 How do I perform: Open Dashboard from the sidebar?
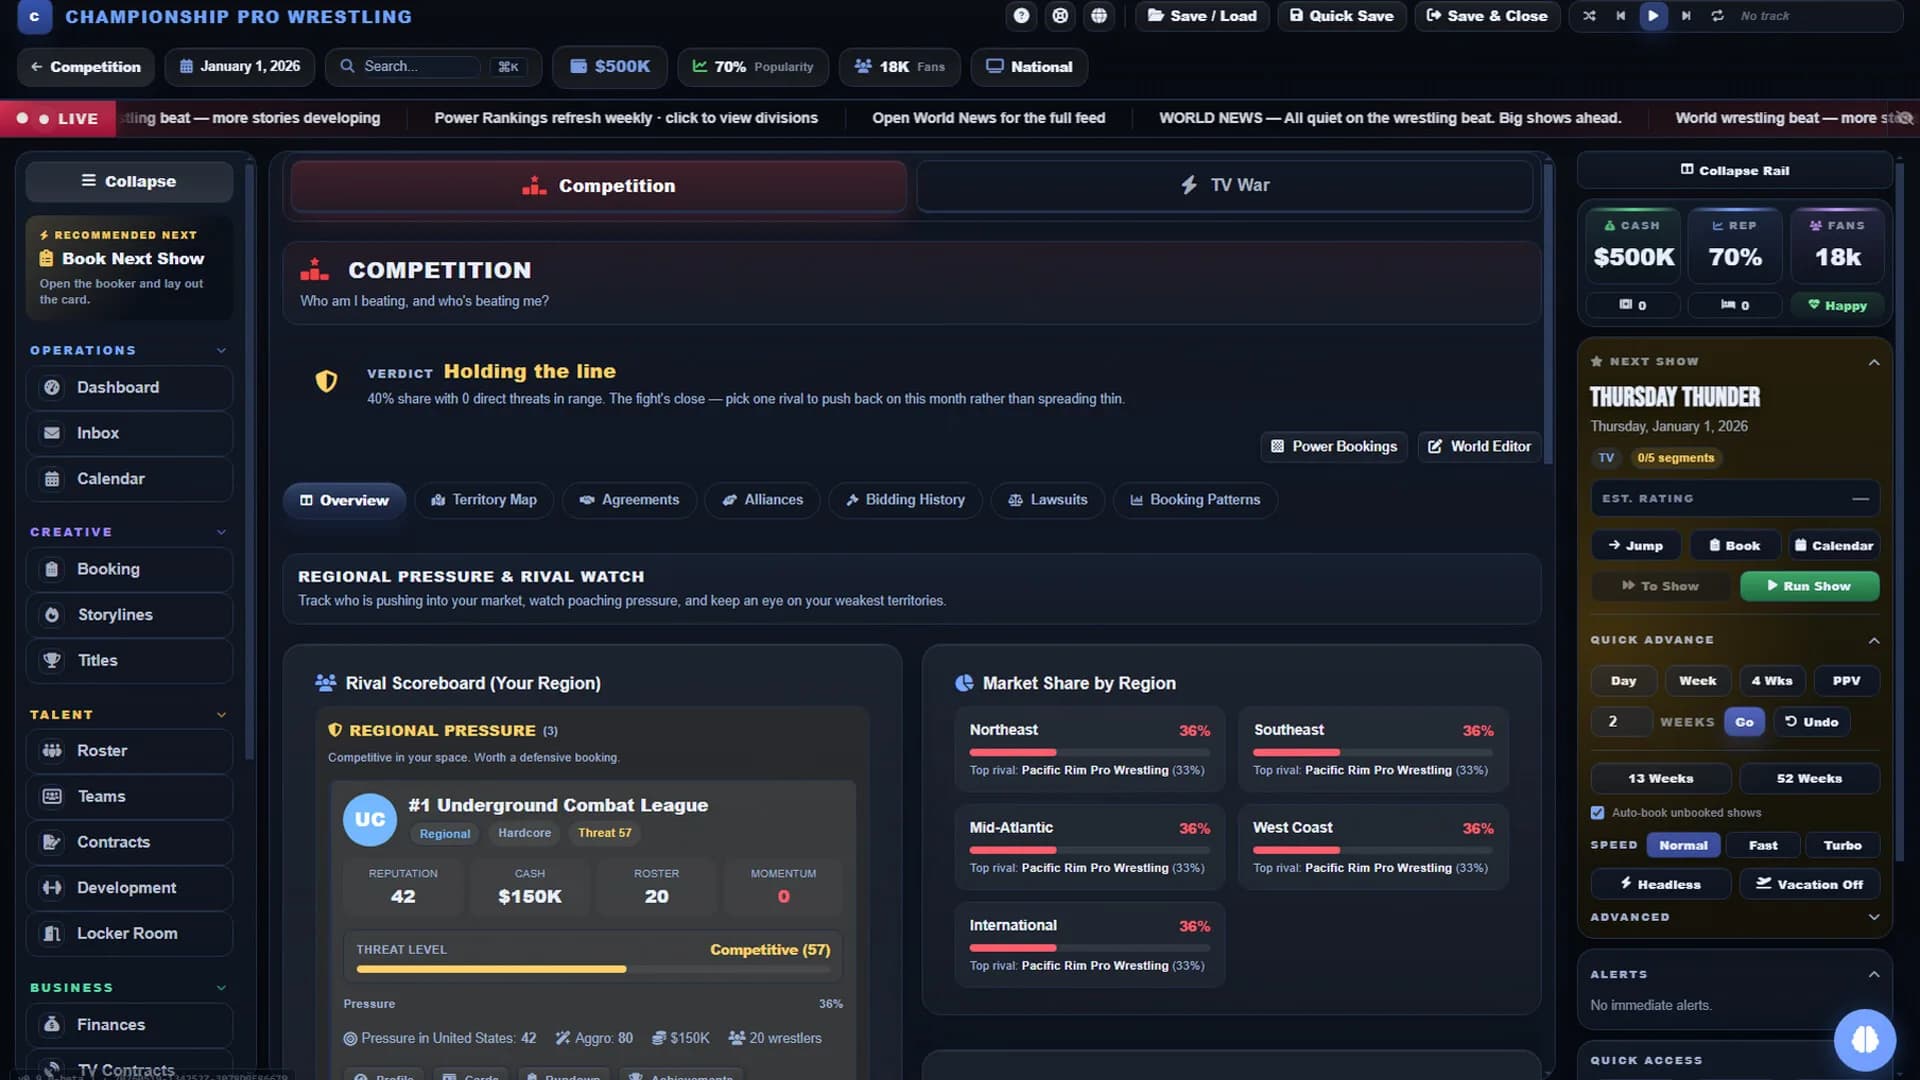[x=129, y=388]
